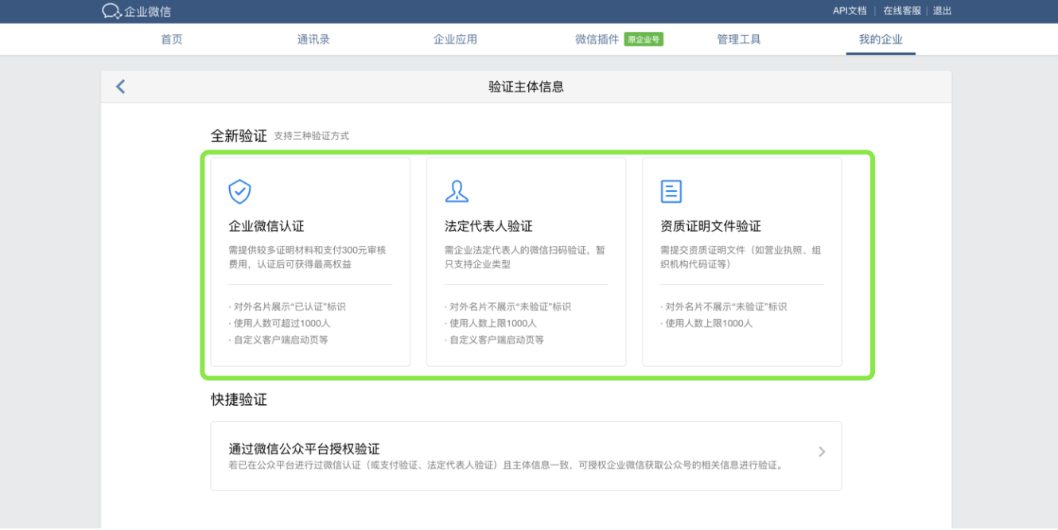Choose the 法定代表人验证 card title

point(489,226)
